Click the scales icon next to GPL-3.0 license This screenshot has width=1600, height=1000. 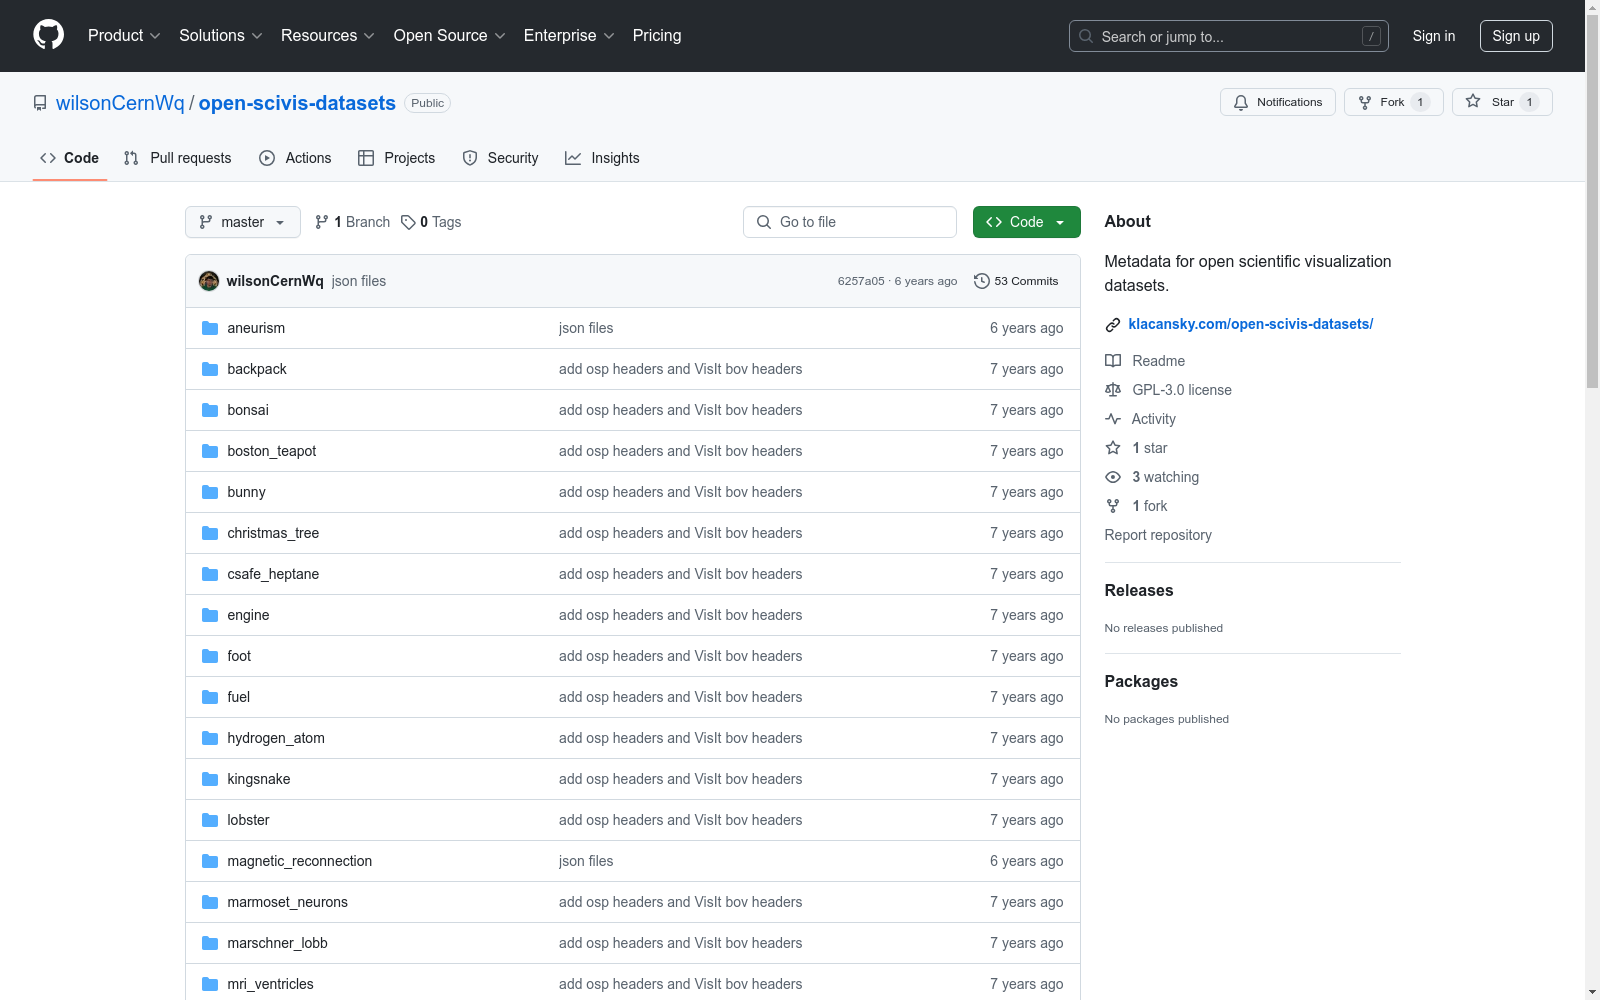1113,390
